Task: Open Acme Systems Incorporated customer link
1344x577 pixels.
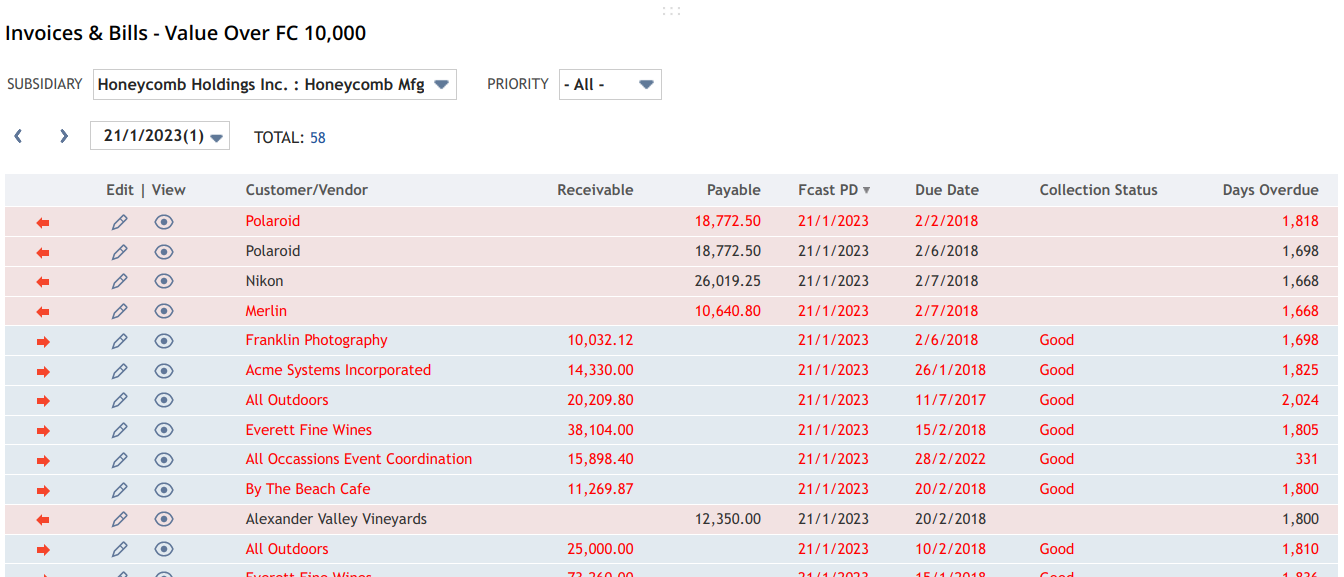Action: [x=338, y=370]
